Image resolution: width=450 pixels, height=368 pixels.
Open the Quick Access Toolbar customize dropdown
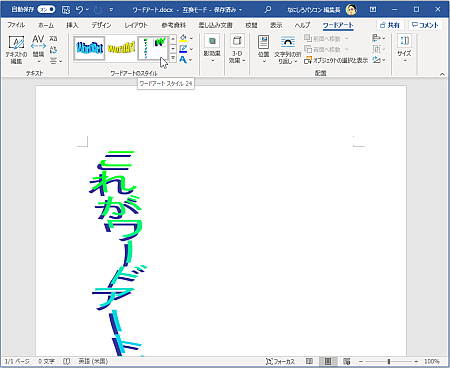(111, 10)
